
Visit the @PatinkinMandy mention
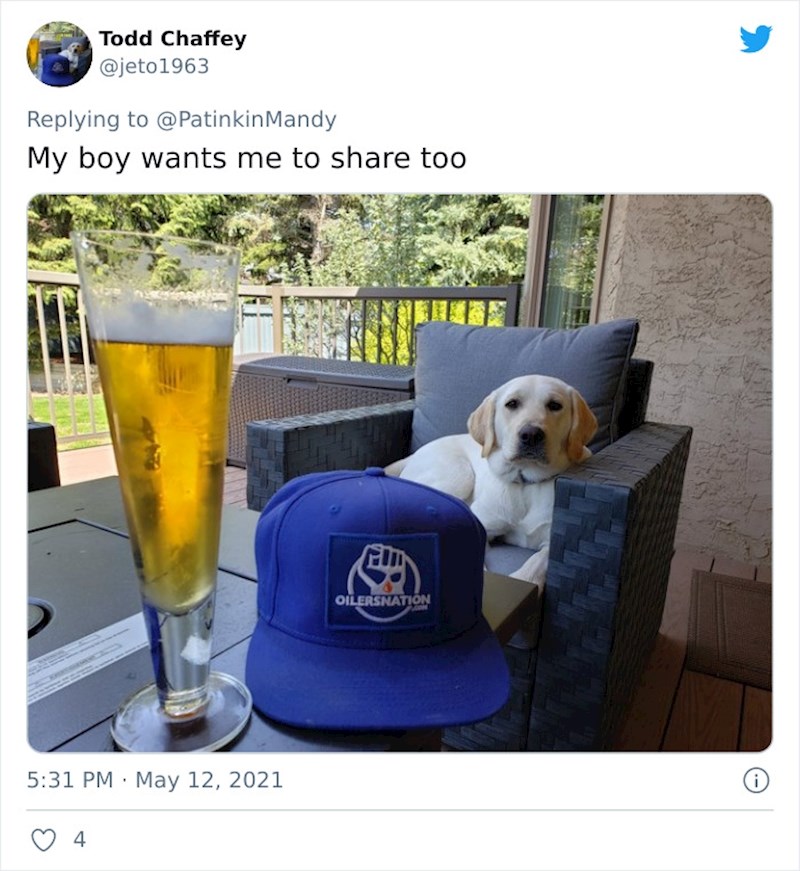tap(245, 119)
